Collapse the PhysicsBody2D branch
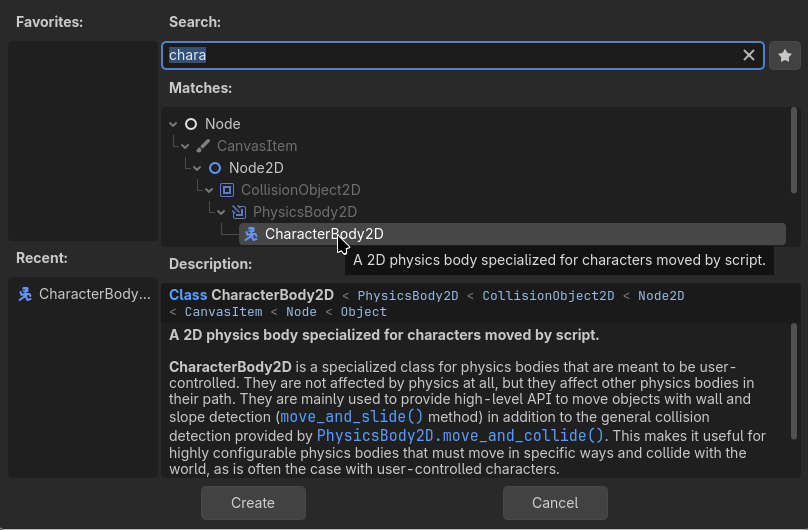Screen dimensions: 808x530 point(221,212)
